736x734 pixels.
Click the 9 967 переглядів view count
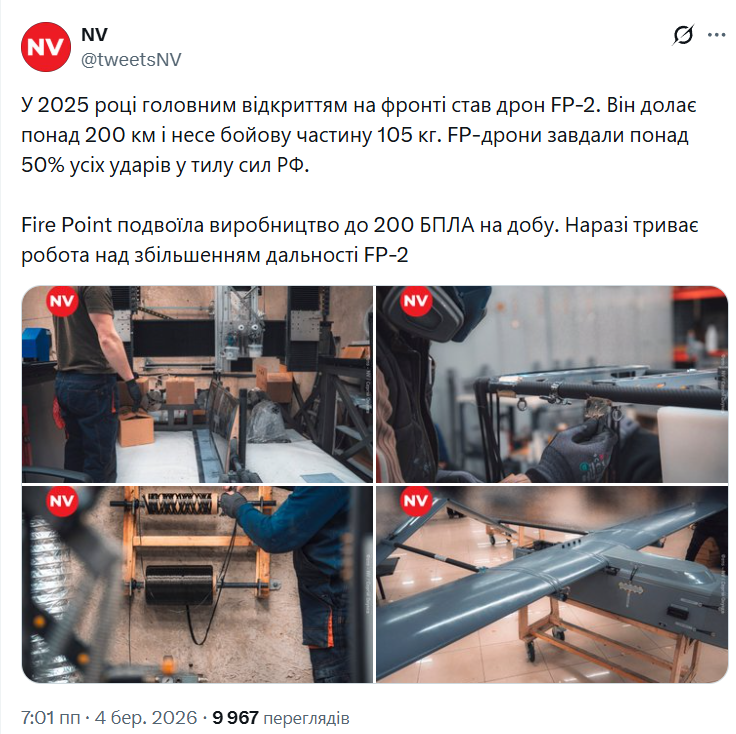coord(281,718)
